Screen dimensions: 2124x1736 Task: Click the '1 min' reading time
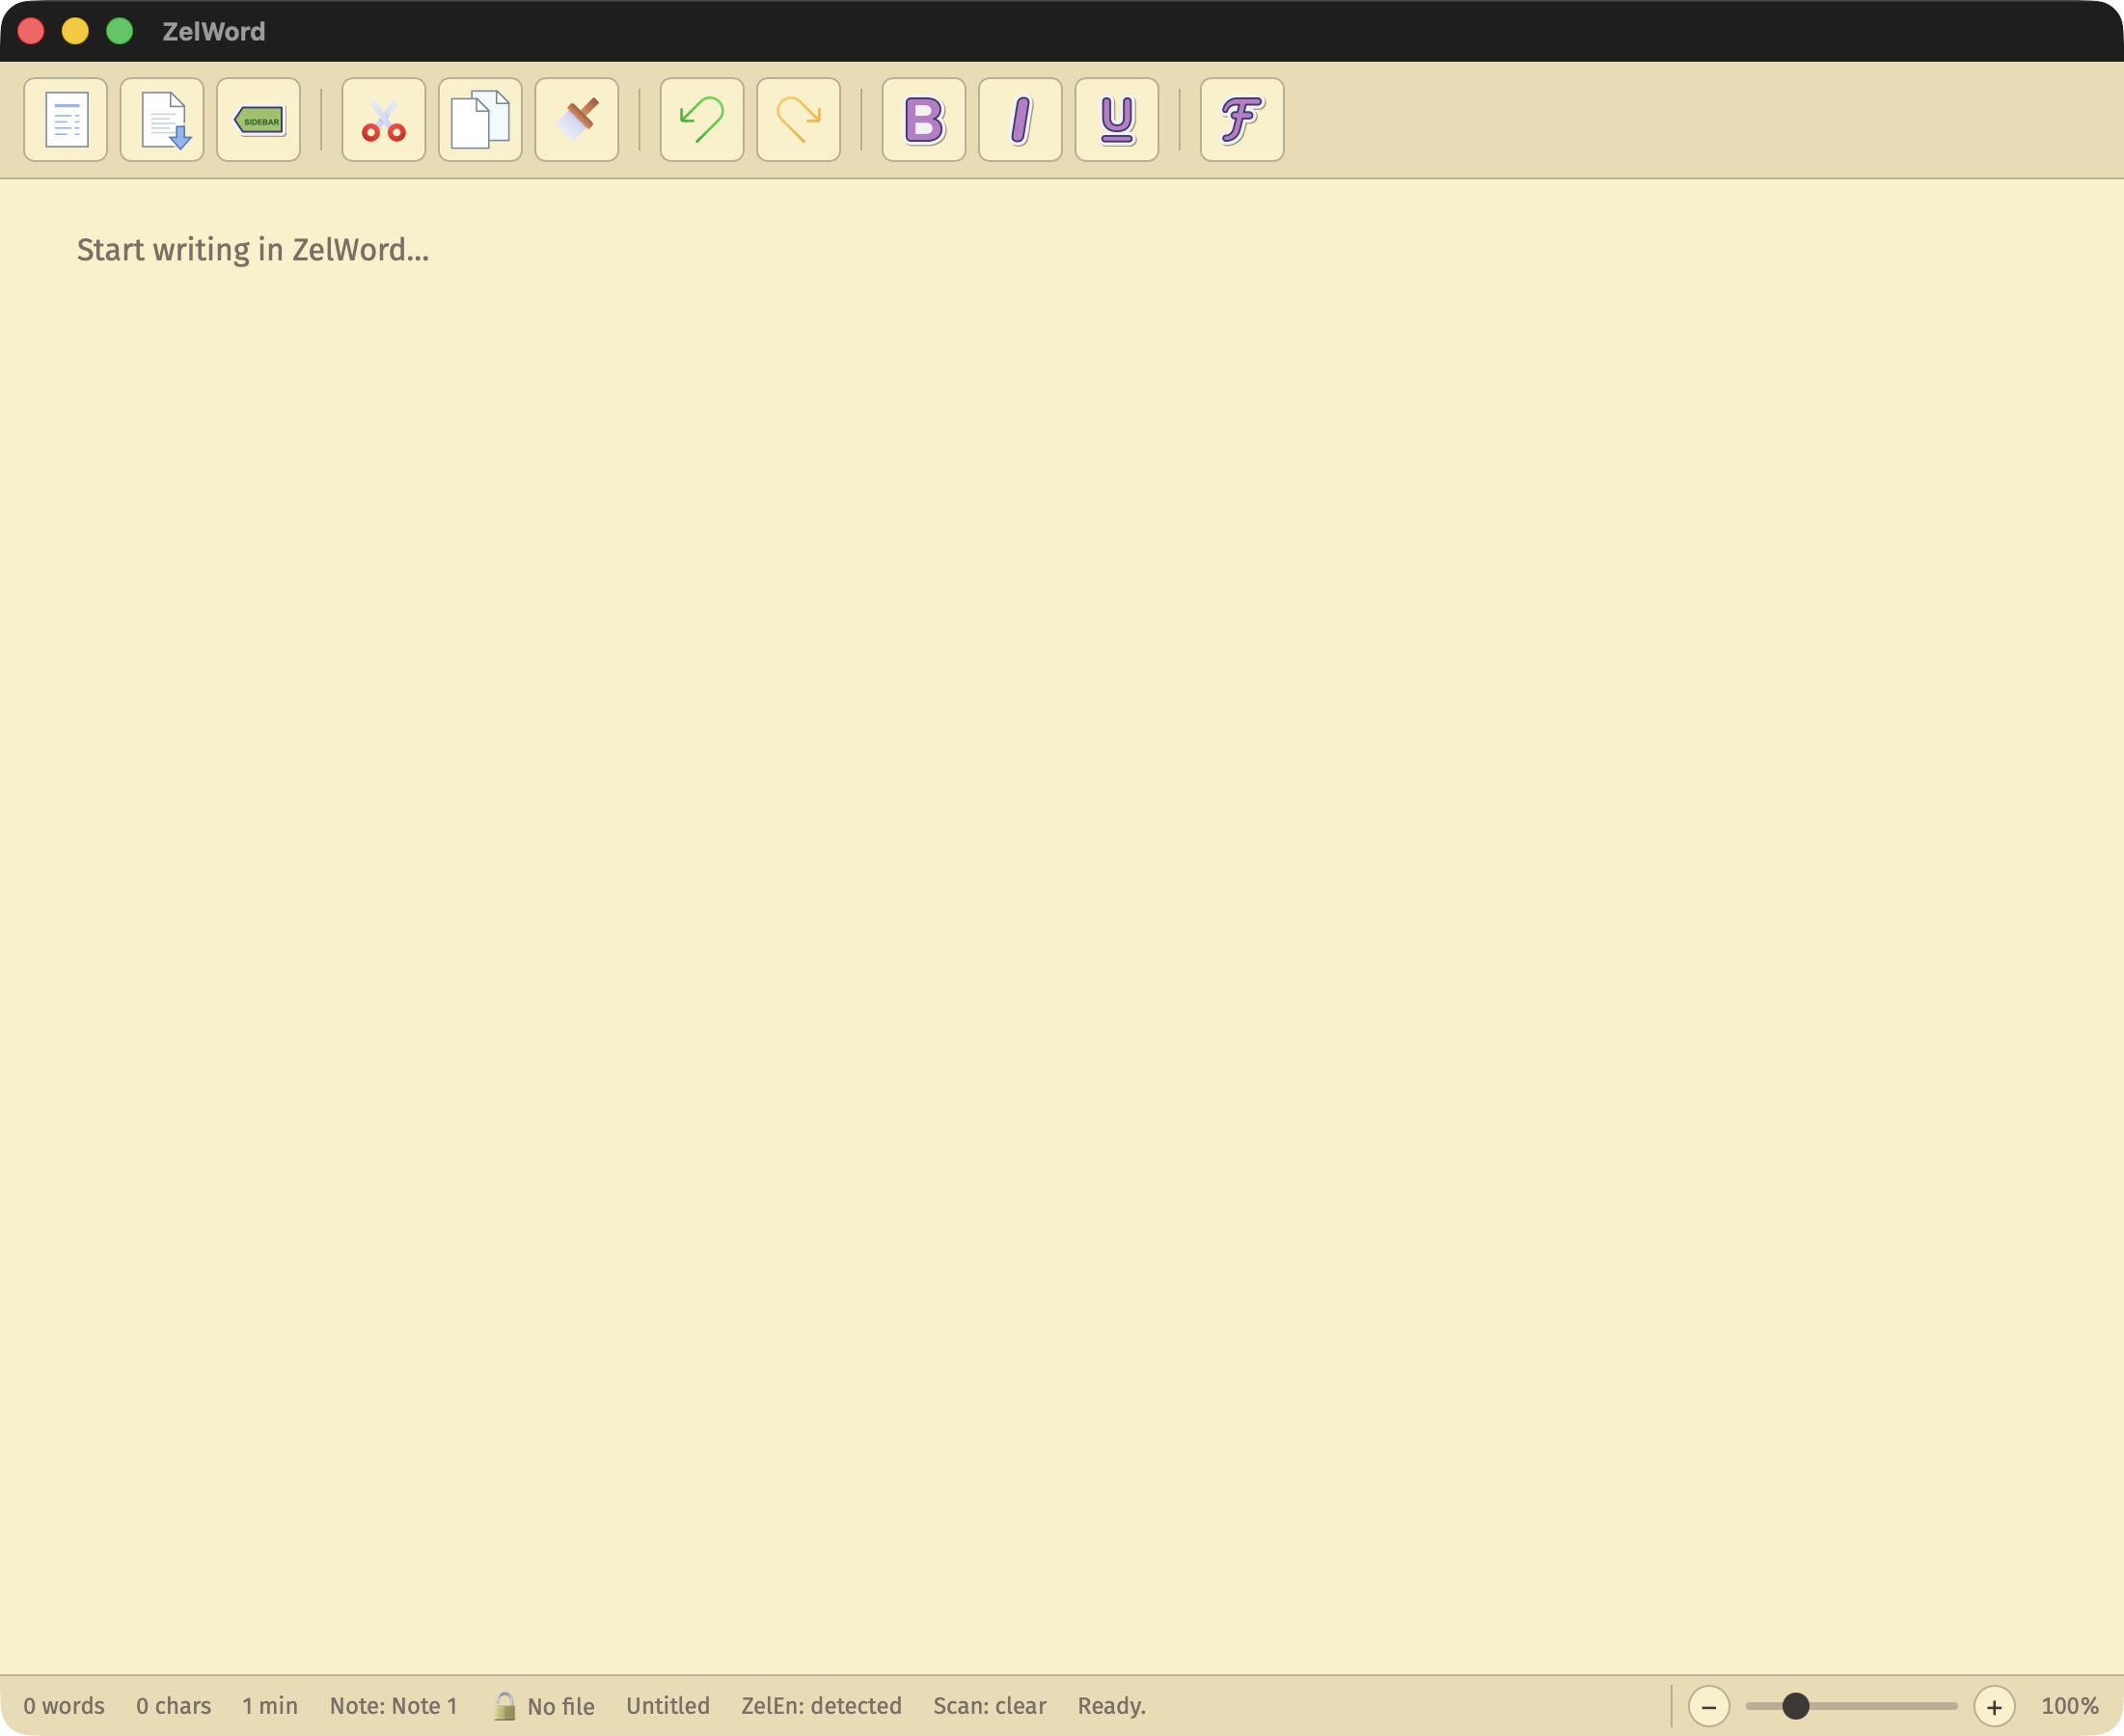pos(270,1706)
